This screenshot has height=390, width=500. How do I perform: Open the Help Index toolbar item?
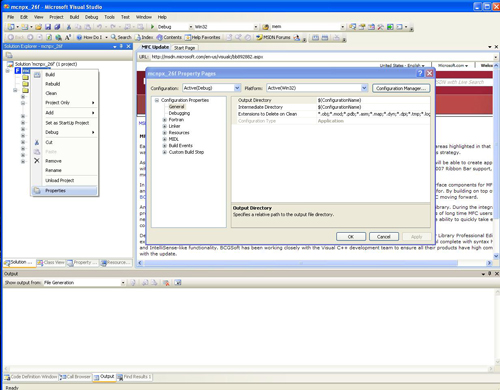pos(144,37)
